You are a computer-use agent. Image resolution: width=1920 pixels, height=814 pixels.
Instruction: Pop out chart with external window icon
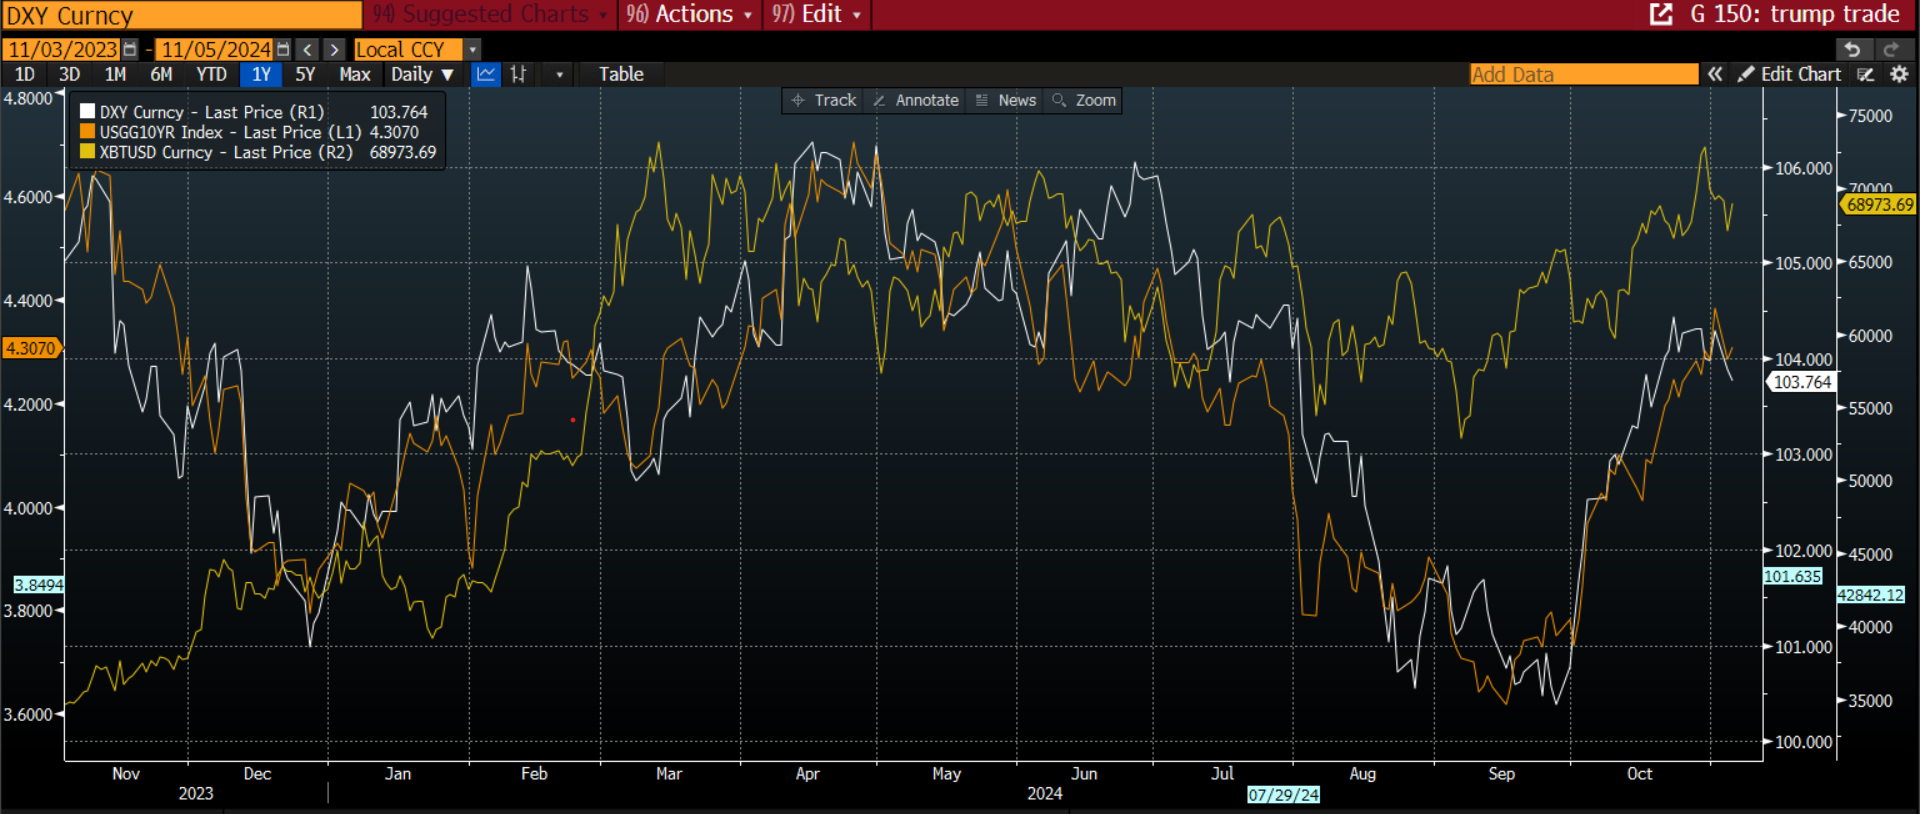pos(1661,14)
